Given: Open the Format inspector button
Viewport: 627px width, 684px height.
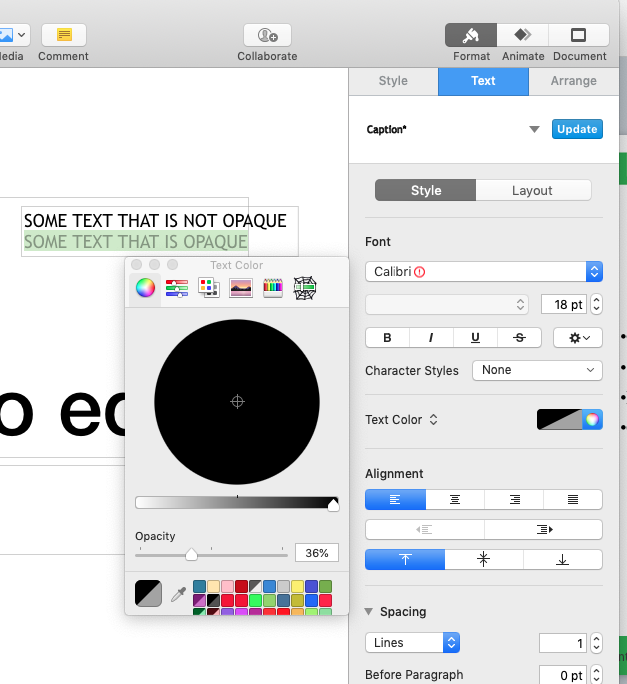Looking at the screenshot, I should pos(471,35).
